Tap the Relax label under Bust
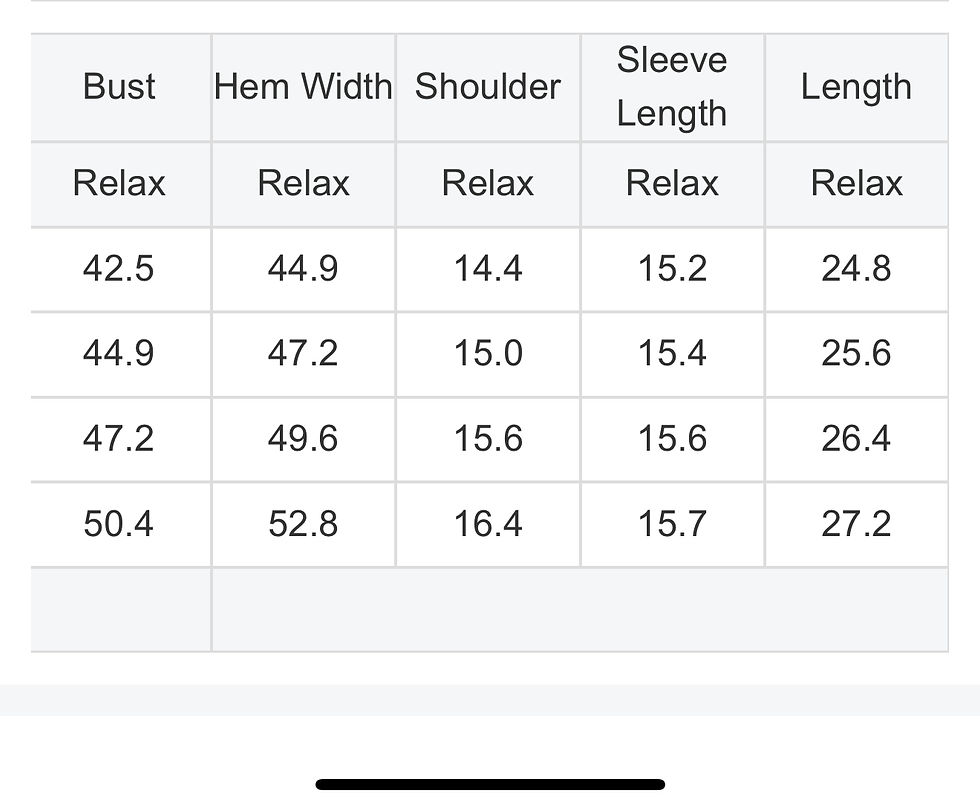This screenshot has height=808, width=980. [119, 184]
